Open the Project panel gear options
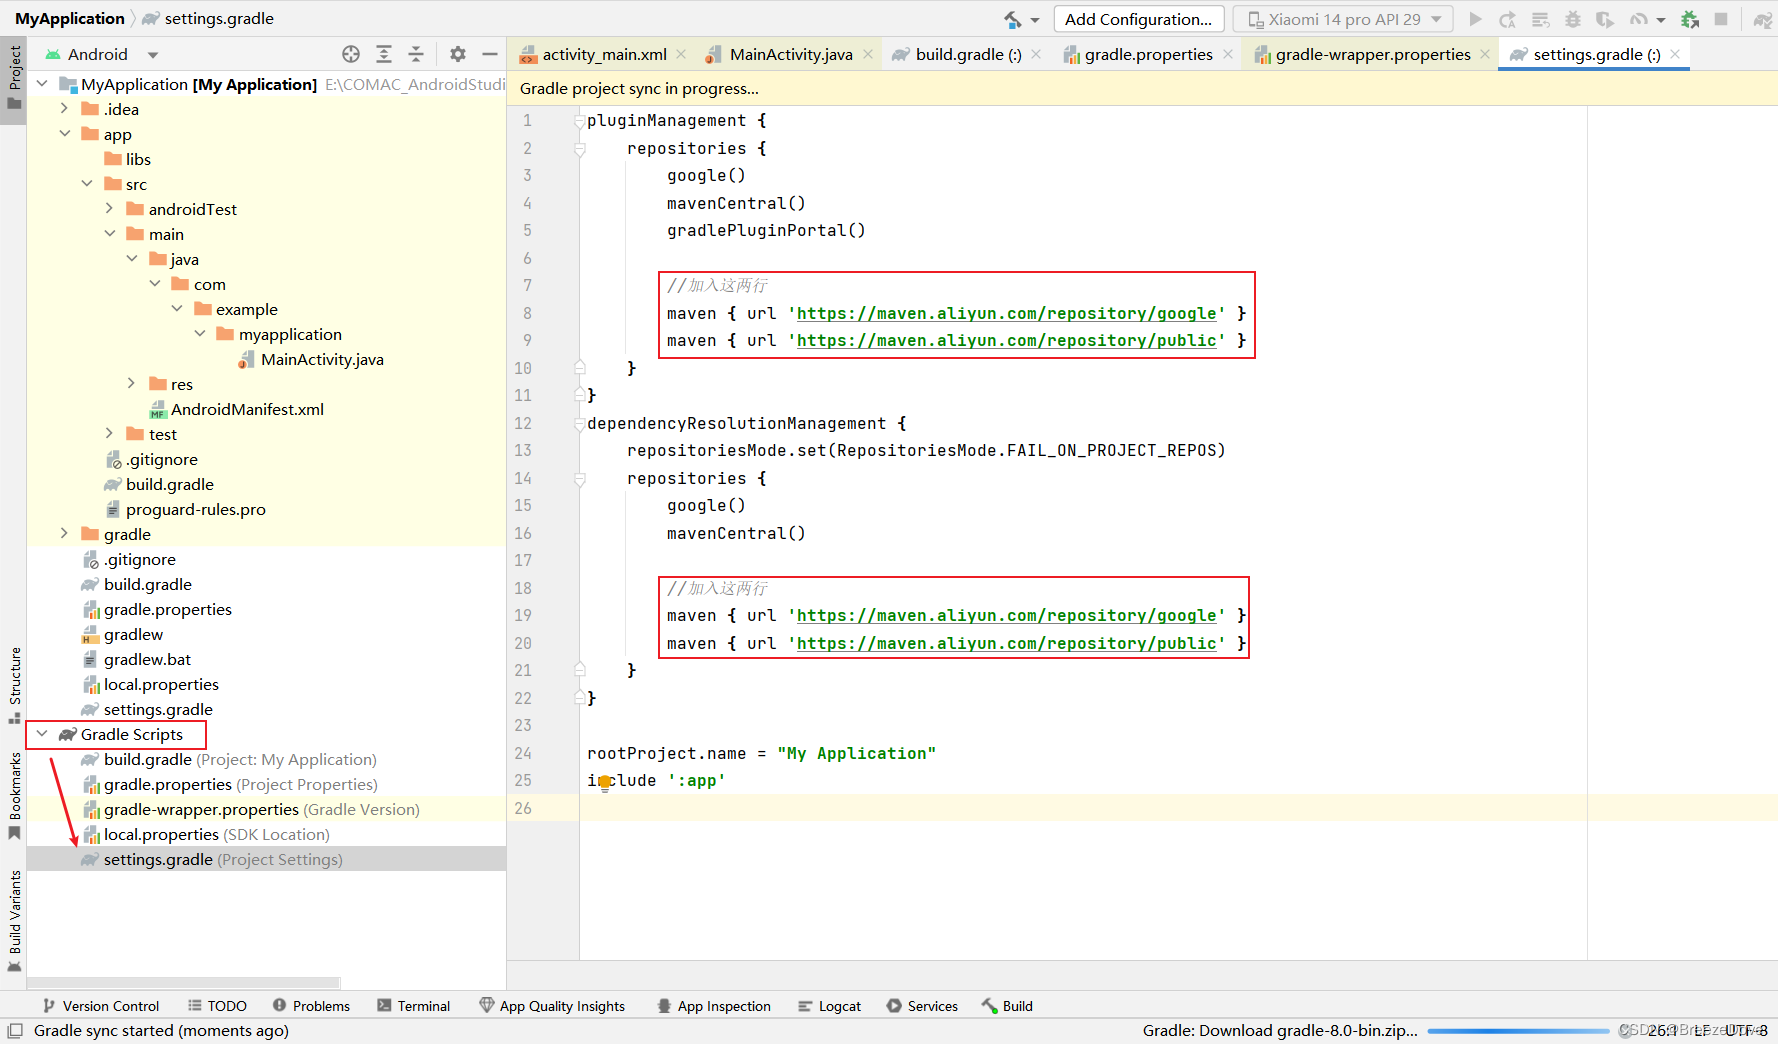 point(458,54)
